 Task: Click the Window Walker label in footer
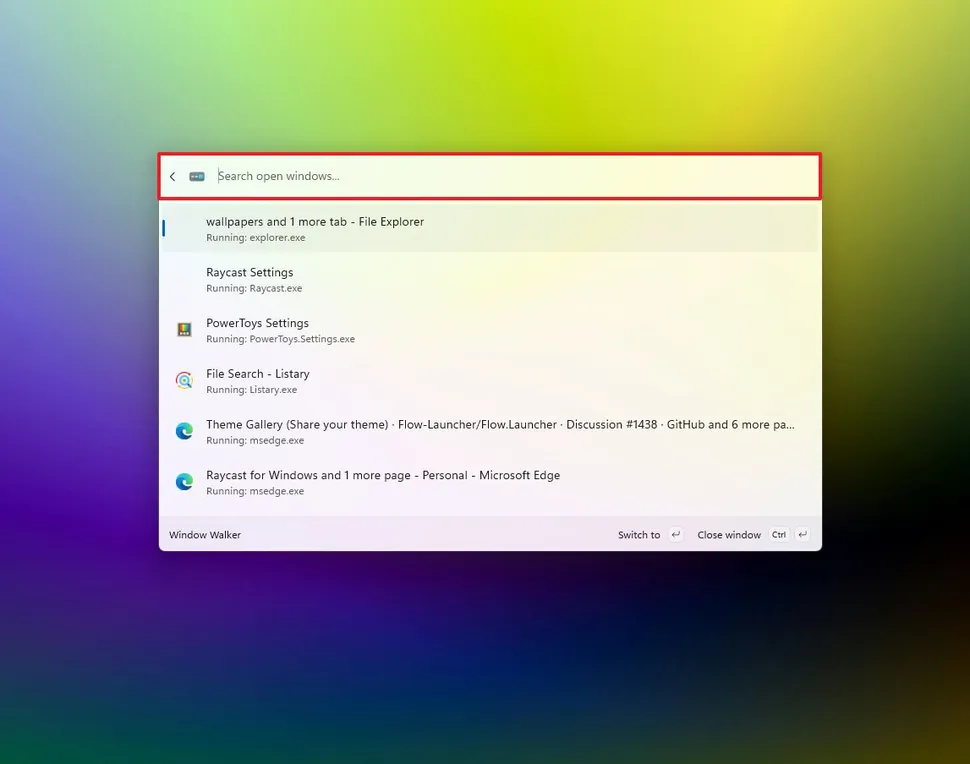204,534
